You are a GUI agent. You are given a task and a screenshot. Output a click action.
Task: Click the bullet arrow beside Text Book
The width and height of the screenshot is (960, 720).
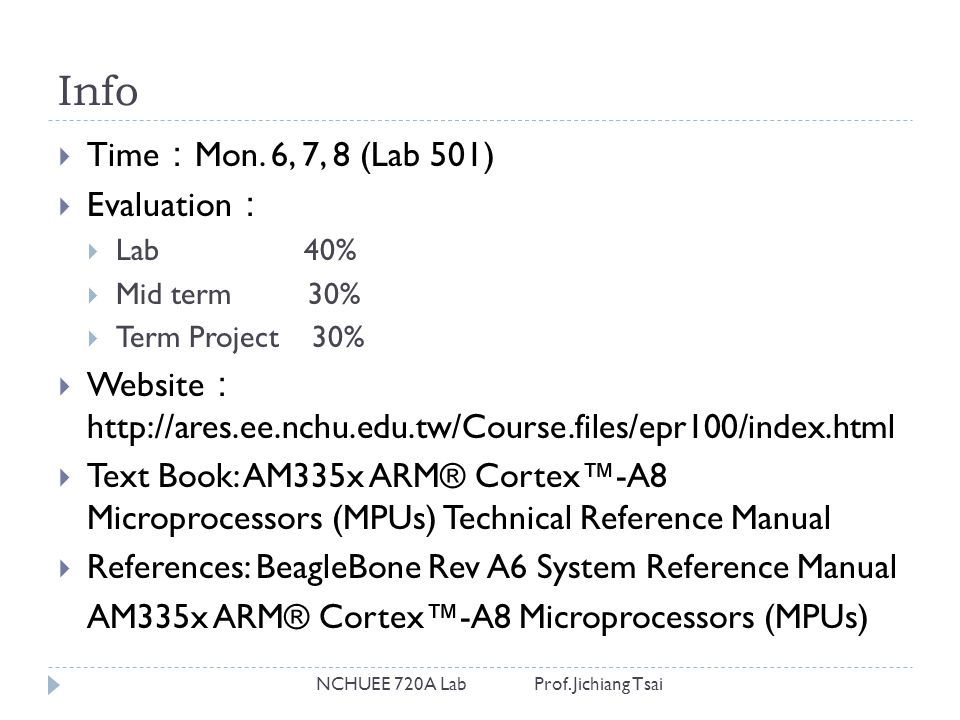65,477
